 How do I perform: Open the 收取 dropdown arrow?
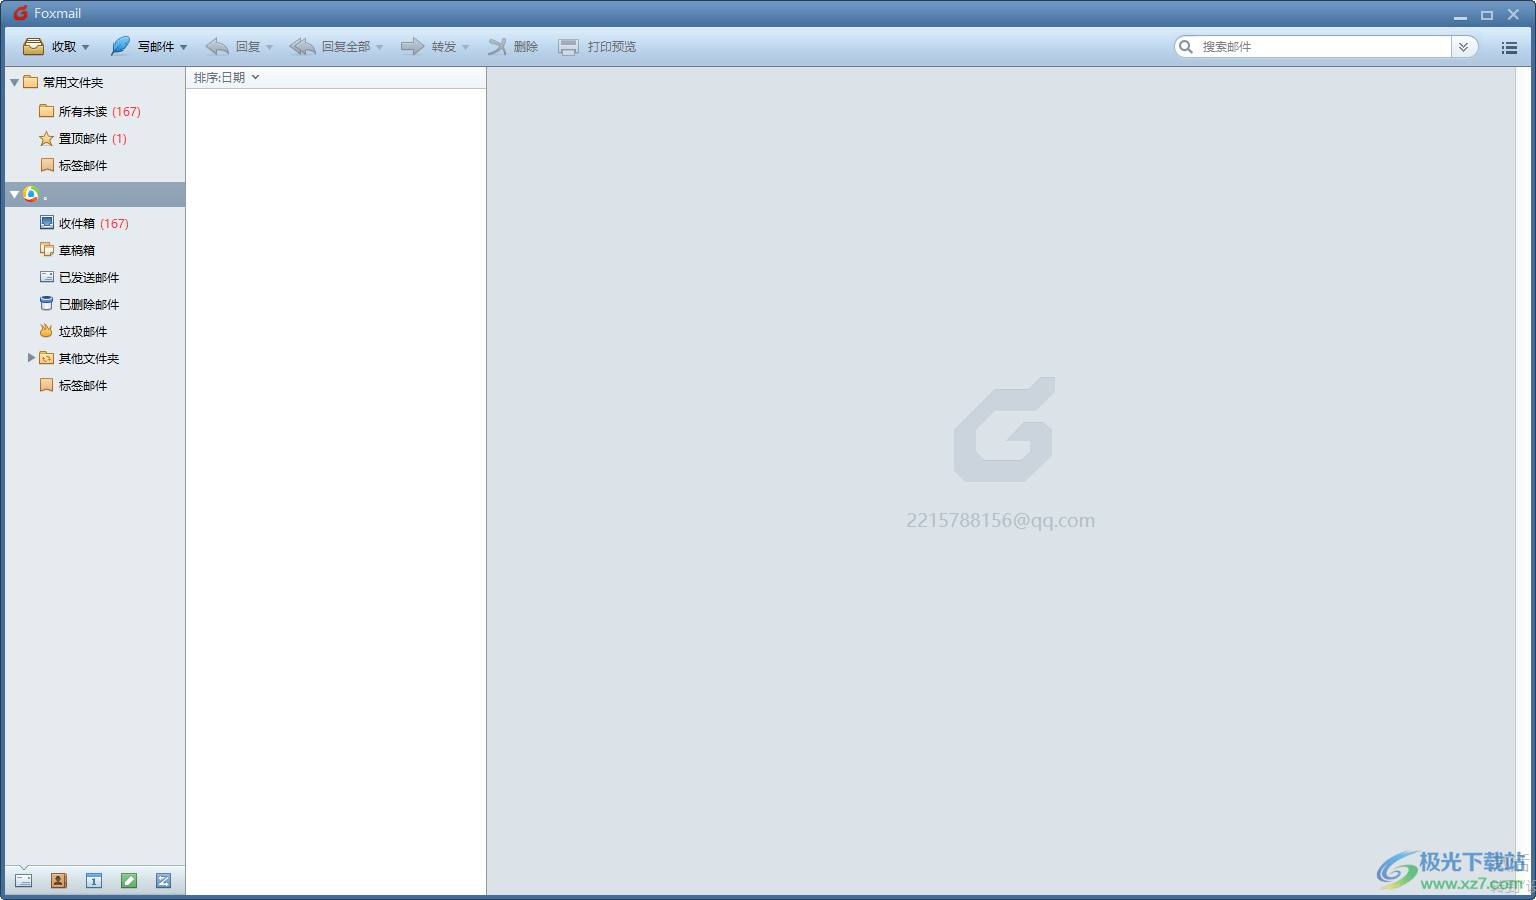click(86, 47)
